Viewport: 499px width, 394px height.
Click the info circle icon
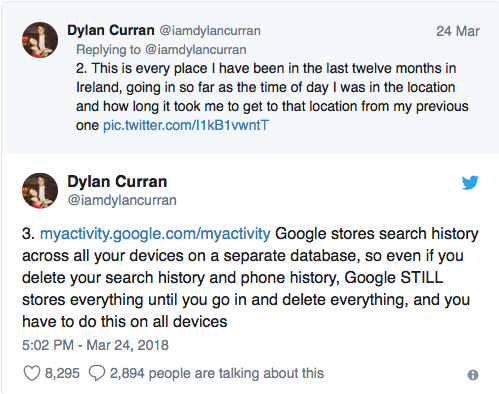coord(473,375)
